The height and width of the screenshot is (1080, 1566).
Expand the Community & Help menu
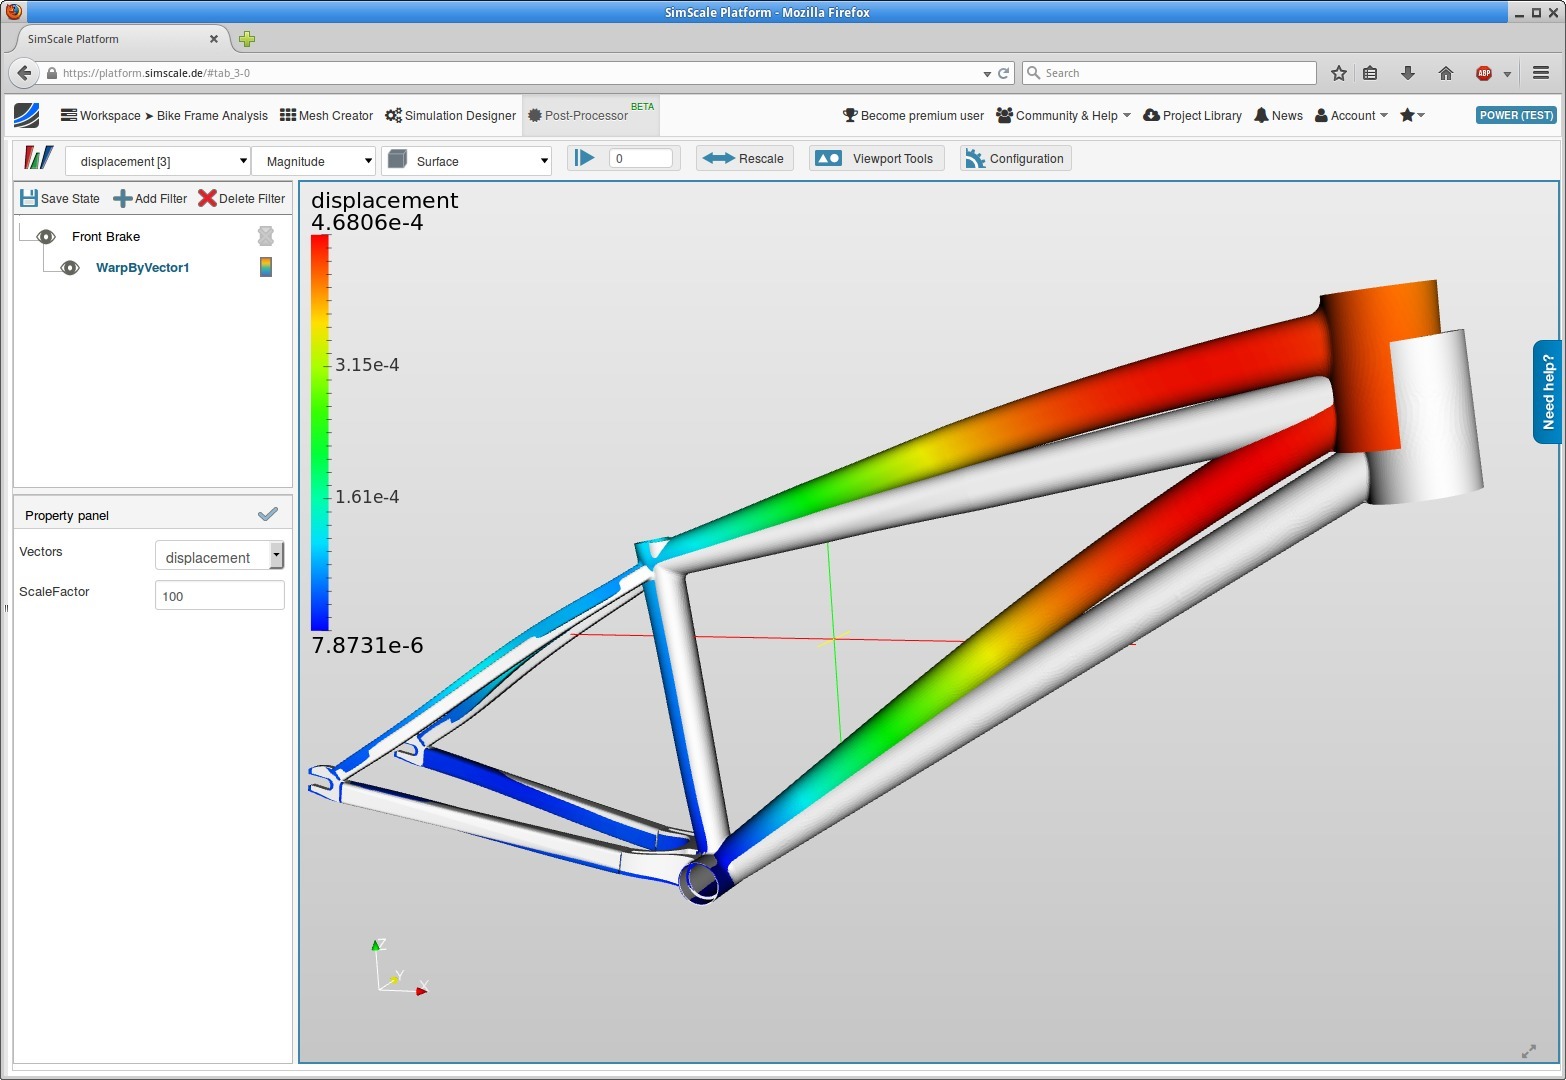pyautogui.click(x=1064, y=115)
